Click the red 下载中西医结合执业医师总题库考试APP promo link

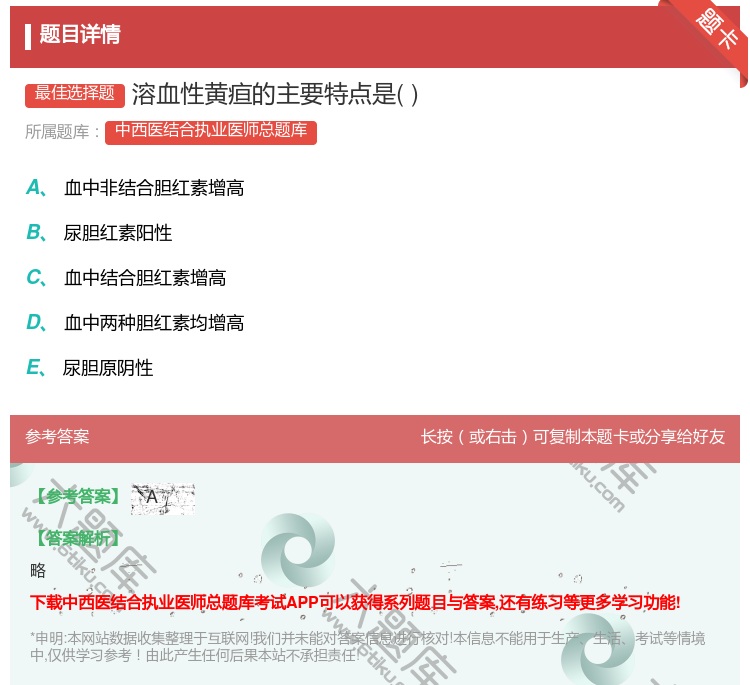355,602
